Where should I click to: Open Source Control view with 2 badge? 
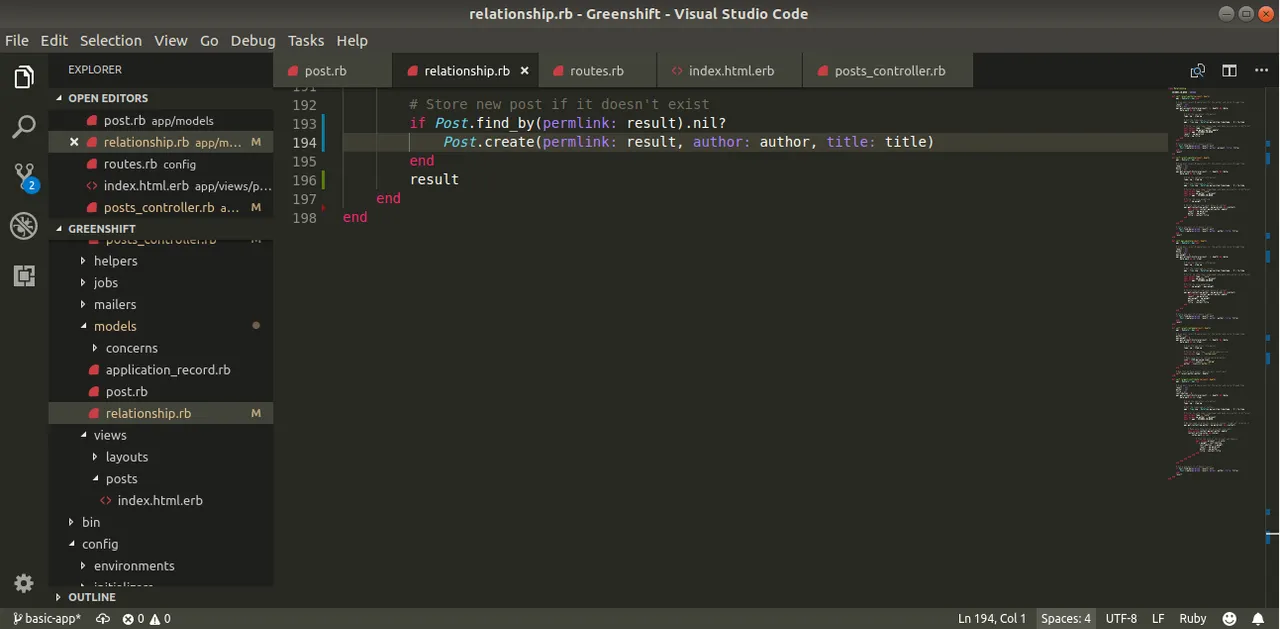tap(24, 177)
